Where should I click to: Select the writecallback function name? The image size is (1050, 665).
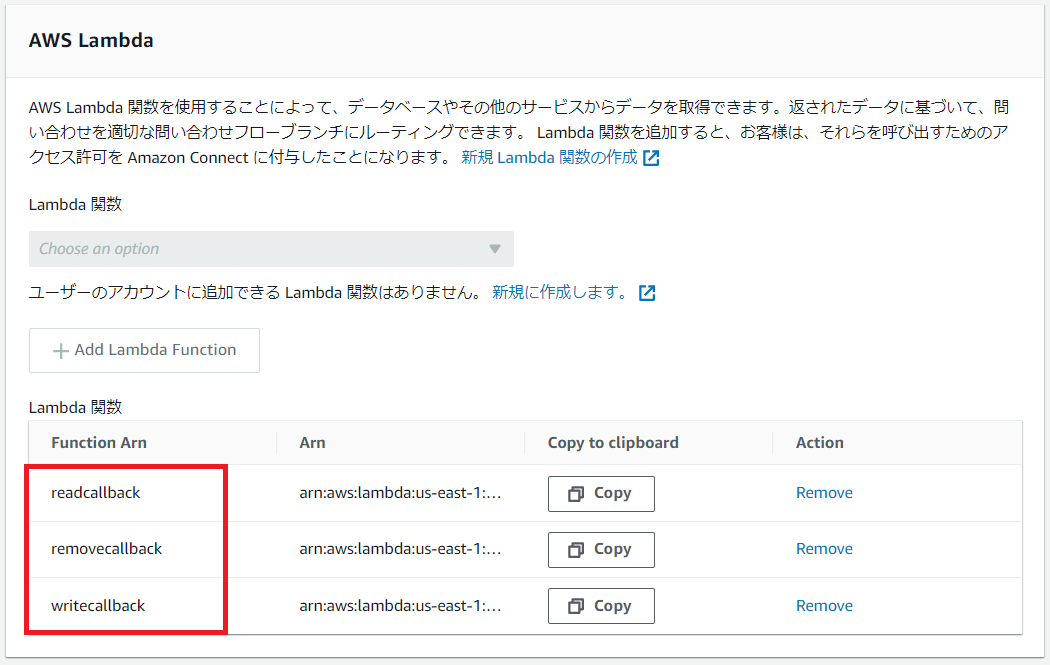(x=98, y=606)
